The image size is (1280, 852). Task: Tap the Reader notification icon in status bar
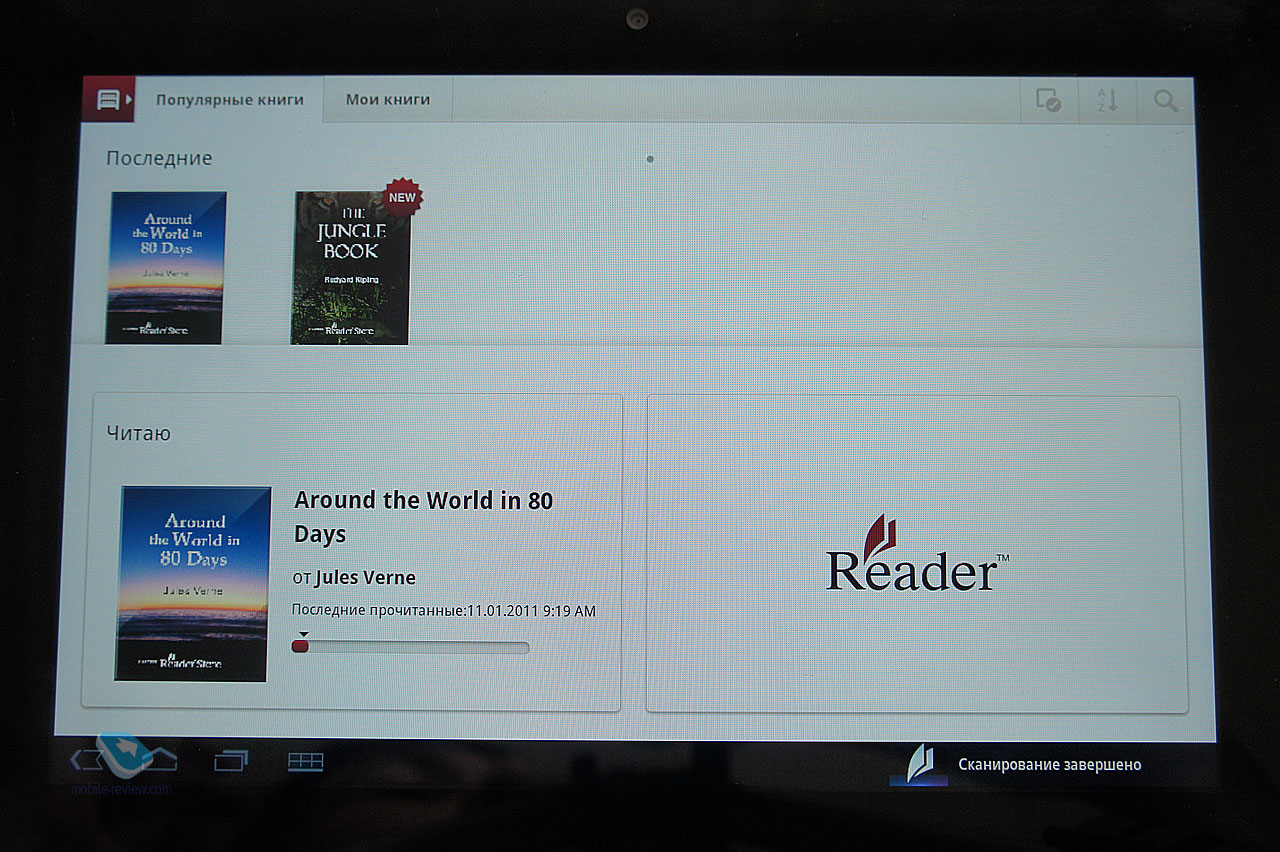(920, 764)
